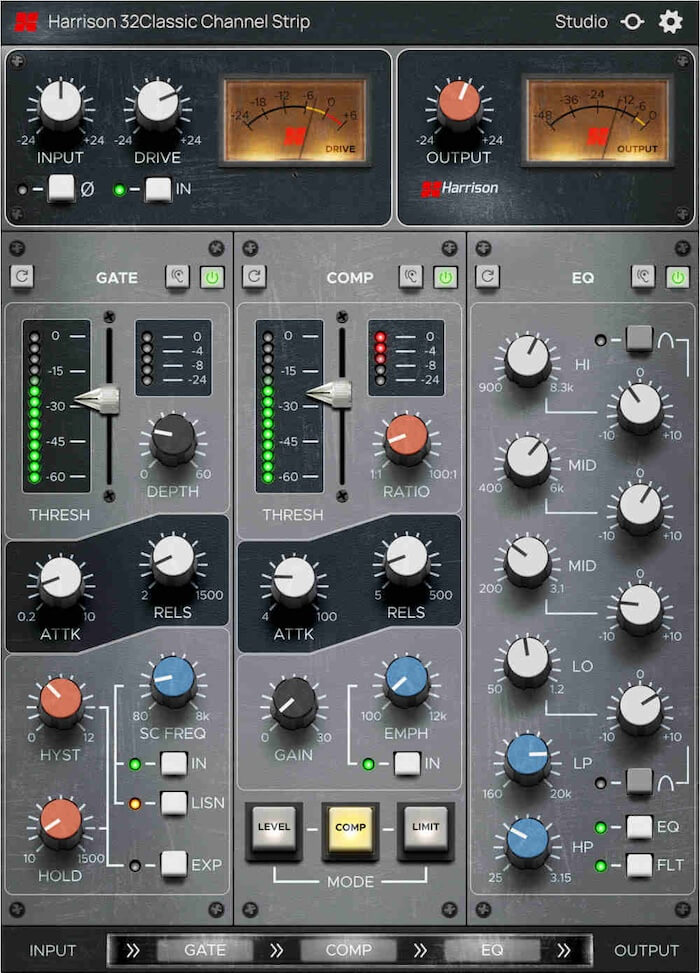700x973 pixels.
Task: Select the LIMIT compressor mode button
Action: coord(425,828)
